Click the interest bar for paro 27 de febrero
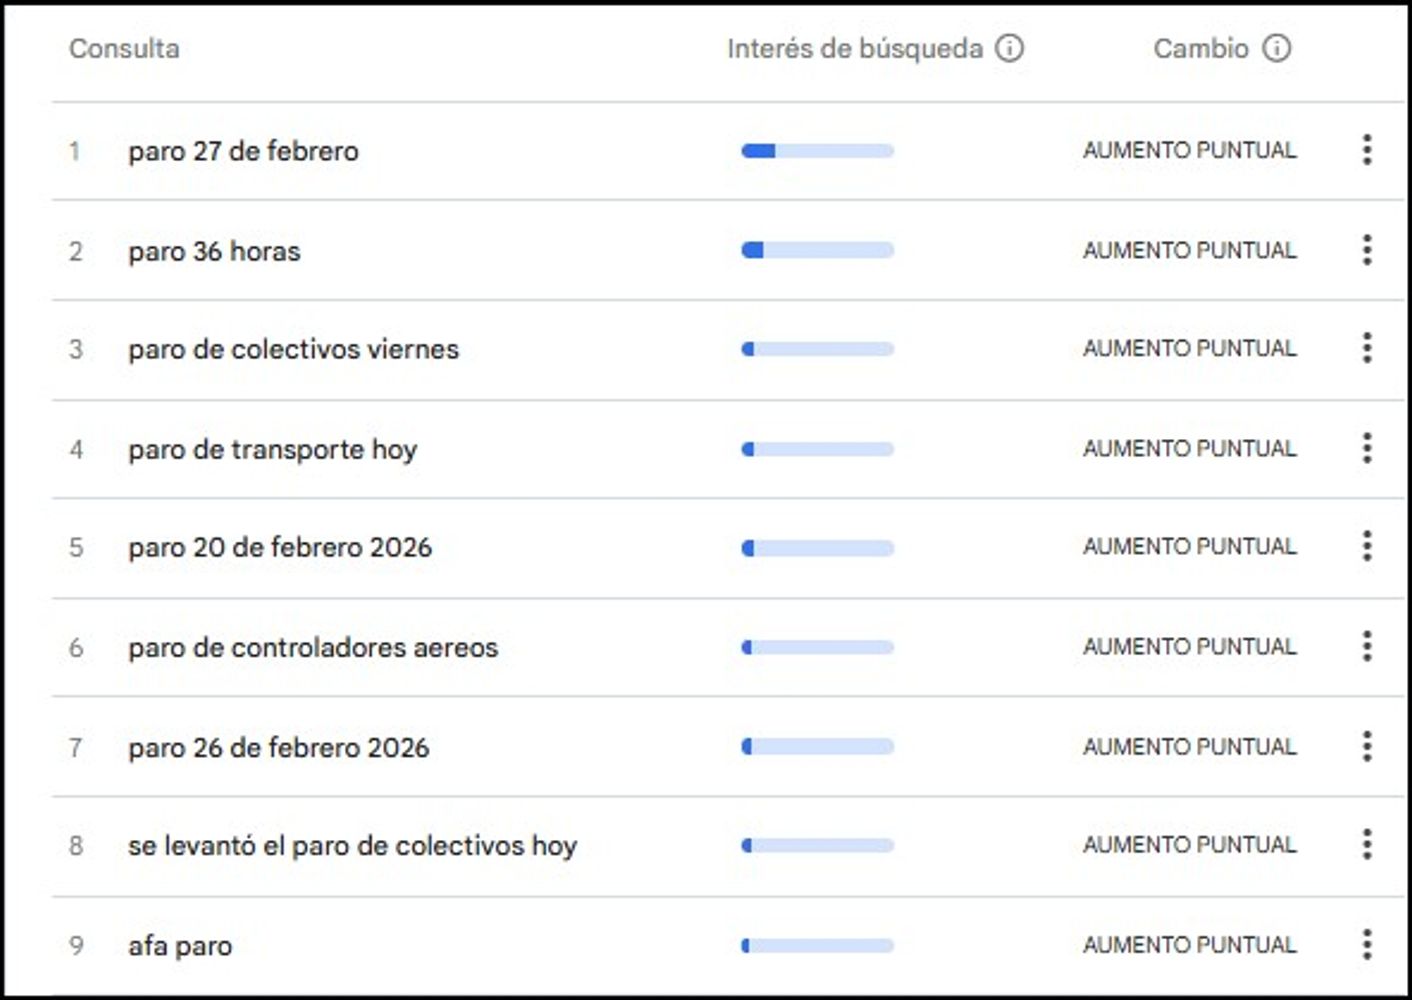The height and width of the screenshot is (1000, 1412). pyautogui.click(x=818, y=151)
